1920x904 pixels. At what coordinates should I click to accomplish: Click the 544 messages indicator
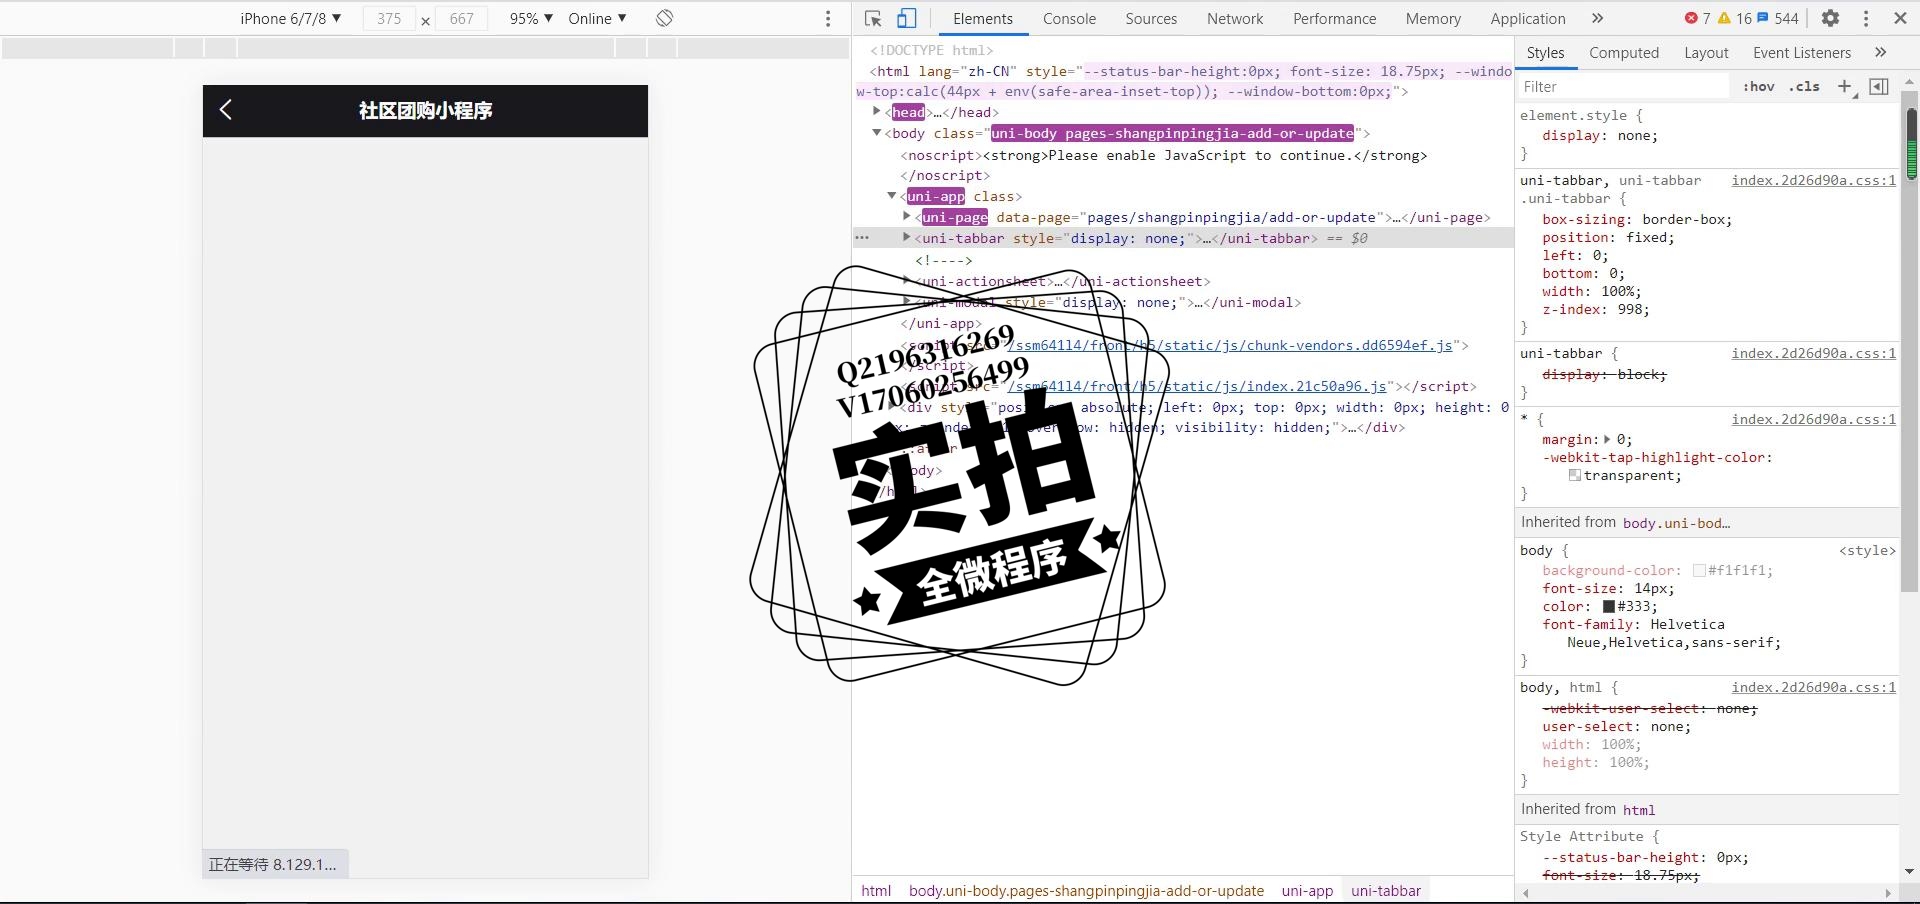1778,18
